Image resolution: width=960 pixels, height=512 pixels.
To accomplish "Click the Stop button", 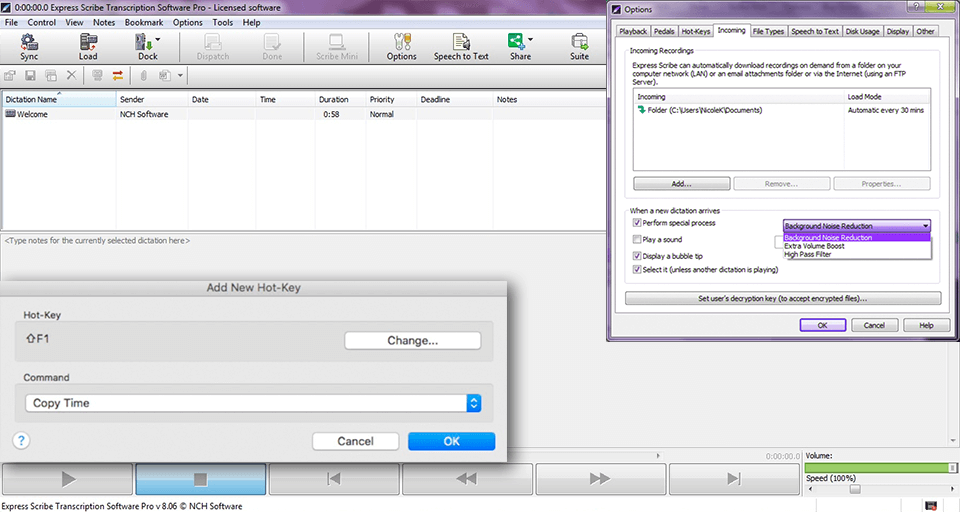I will point(201,479).
